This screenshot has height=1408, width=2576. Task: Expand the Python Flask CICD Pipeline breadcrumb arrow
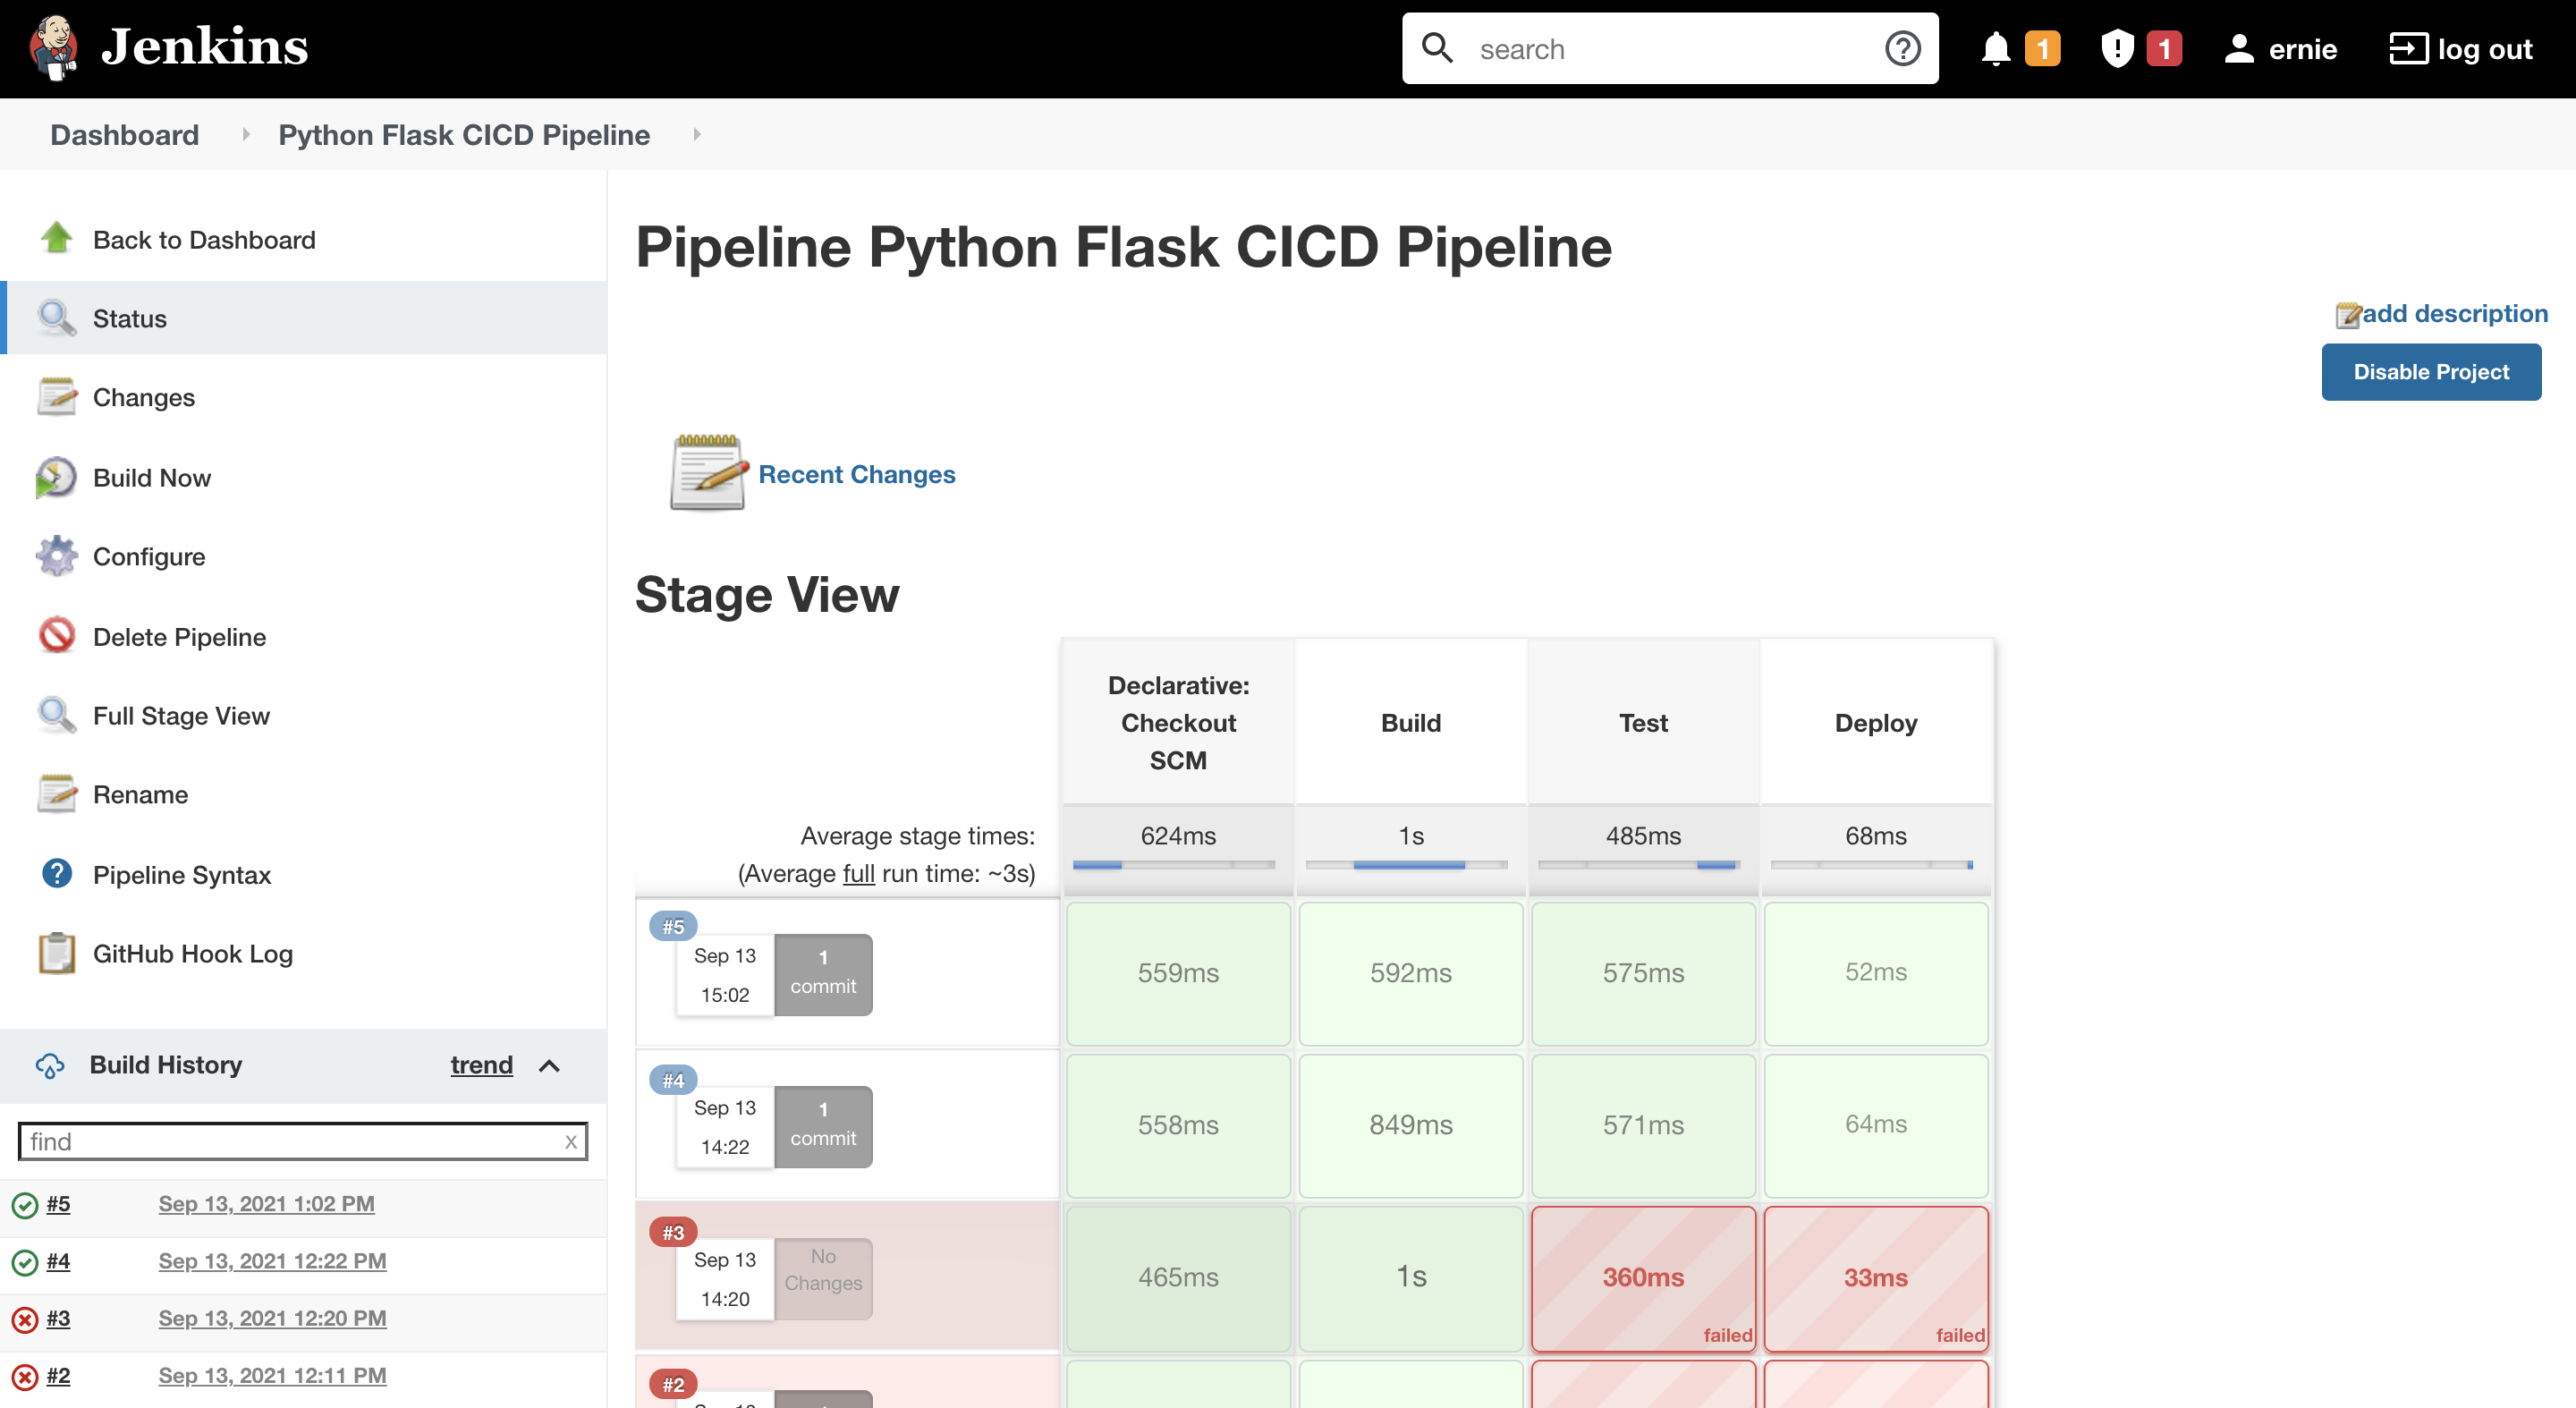point(697,134)
